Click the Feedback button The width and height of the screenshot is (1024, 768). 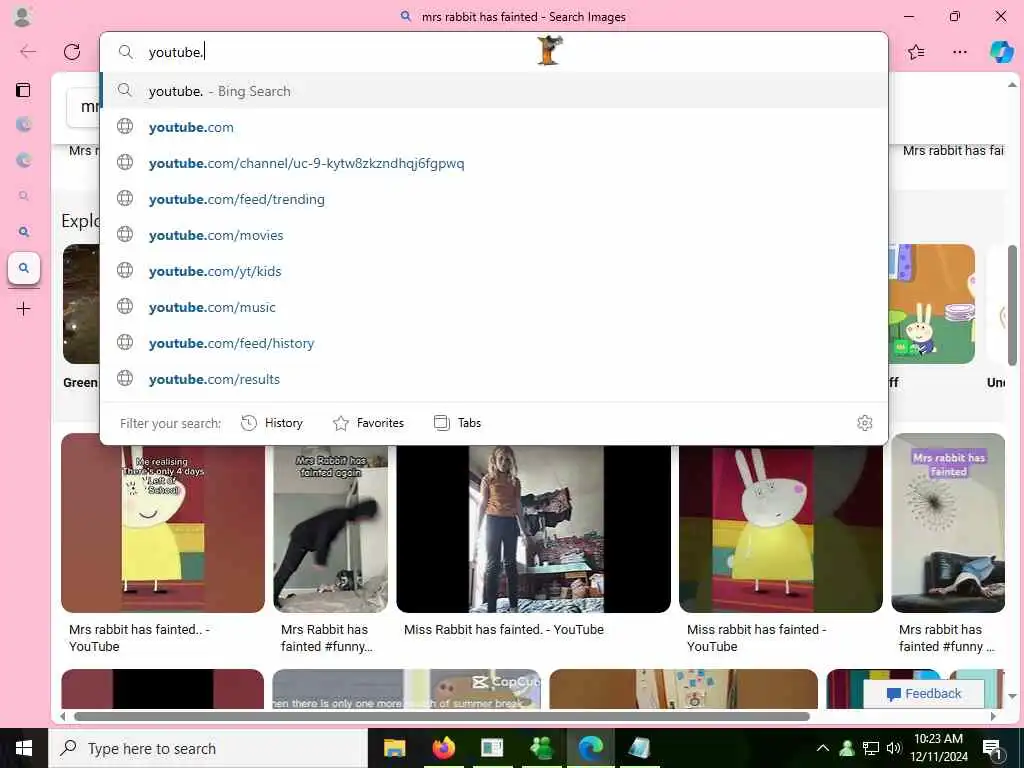pos(924,694)
